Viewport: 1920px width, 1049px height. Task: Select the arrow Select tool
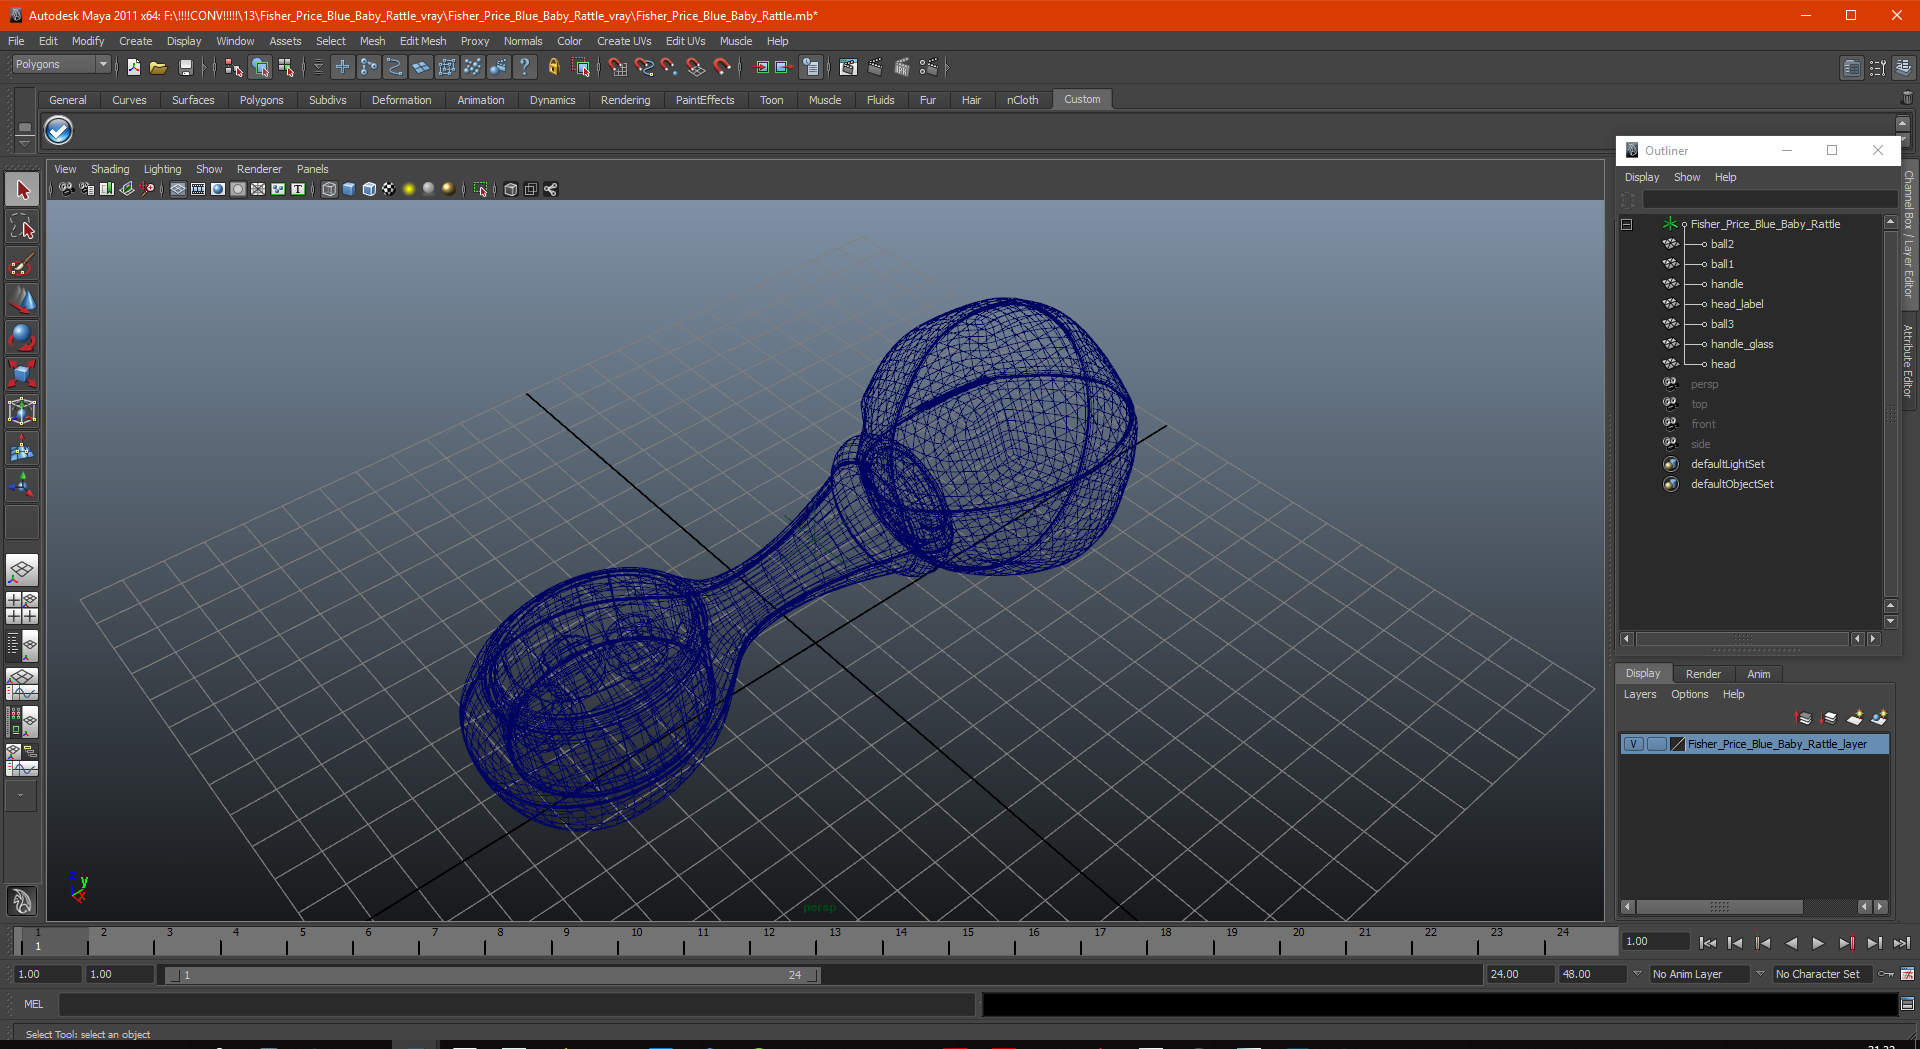click(x=22, y=190)
